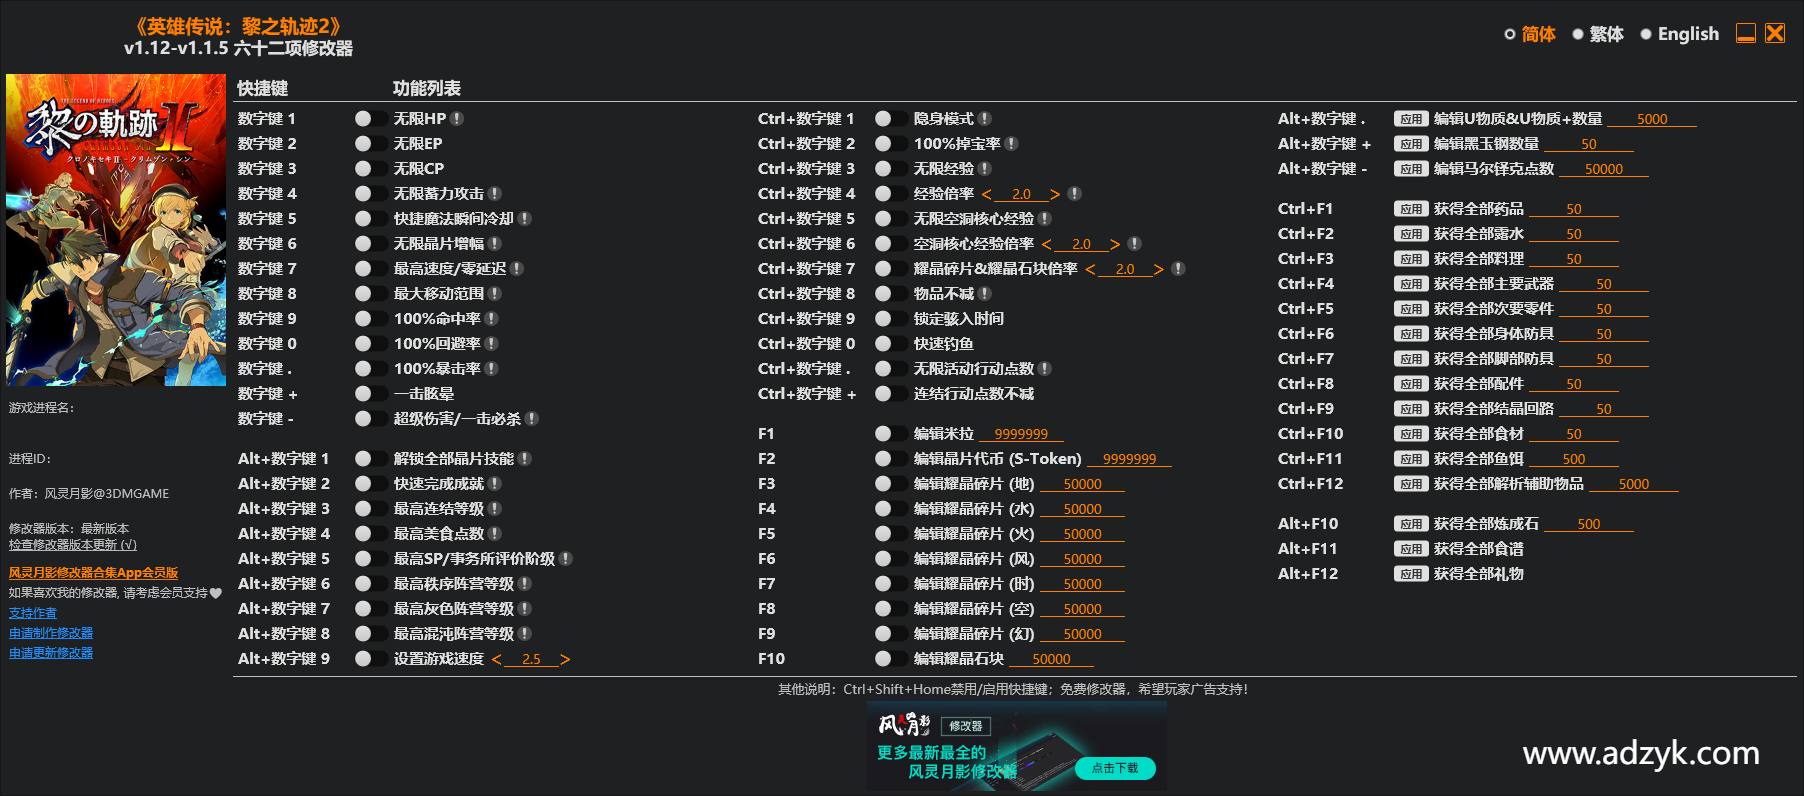This screenshot has height=796, width=1804.
Task: Increase 经验倍率 with right arrow
Action: (1055, 194)
